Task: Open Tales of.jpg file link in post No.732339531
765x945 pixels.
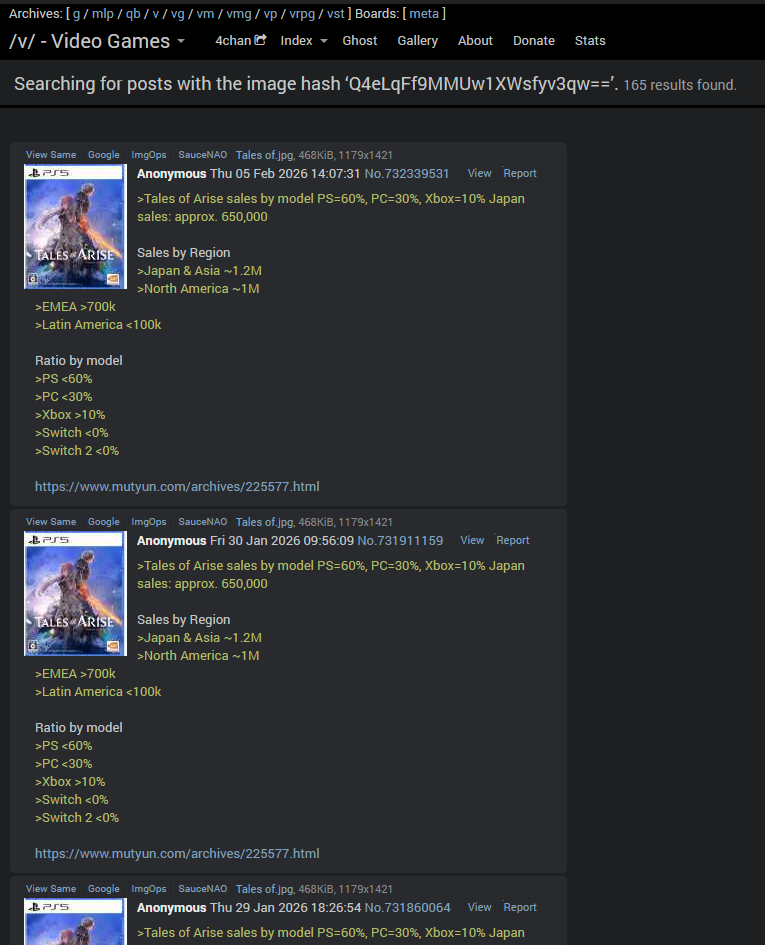Action: [265, 155]
